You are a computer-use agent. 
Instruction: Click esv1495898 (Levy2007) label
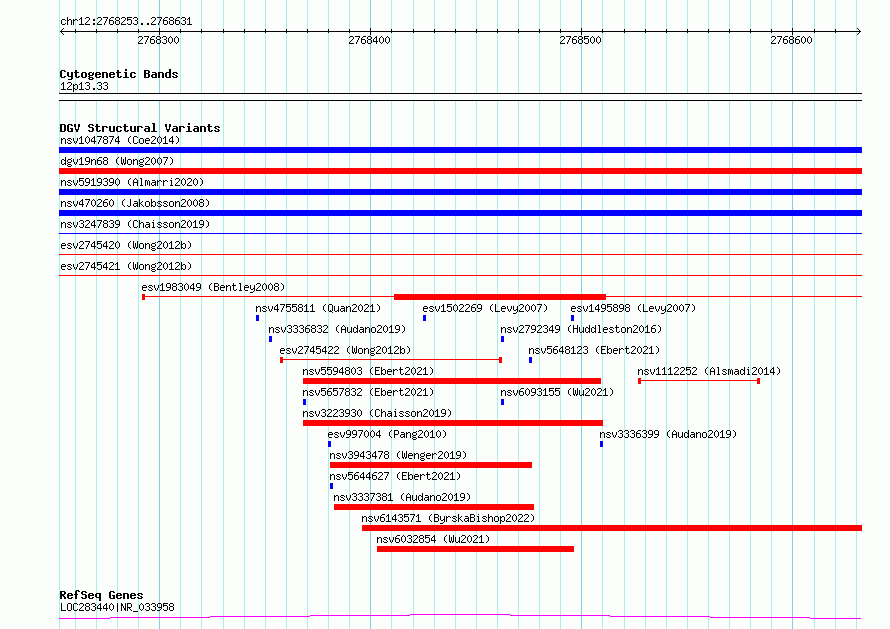point(633,308)
